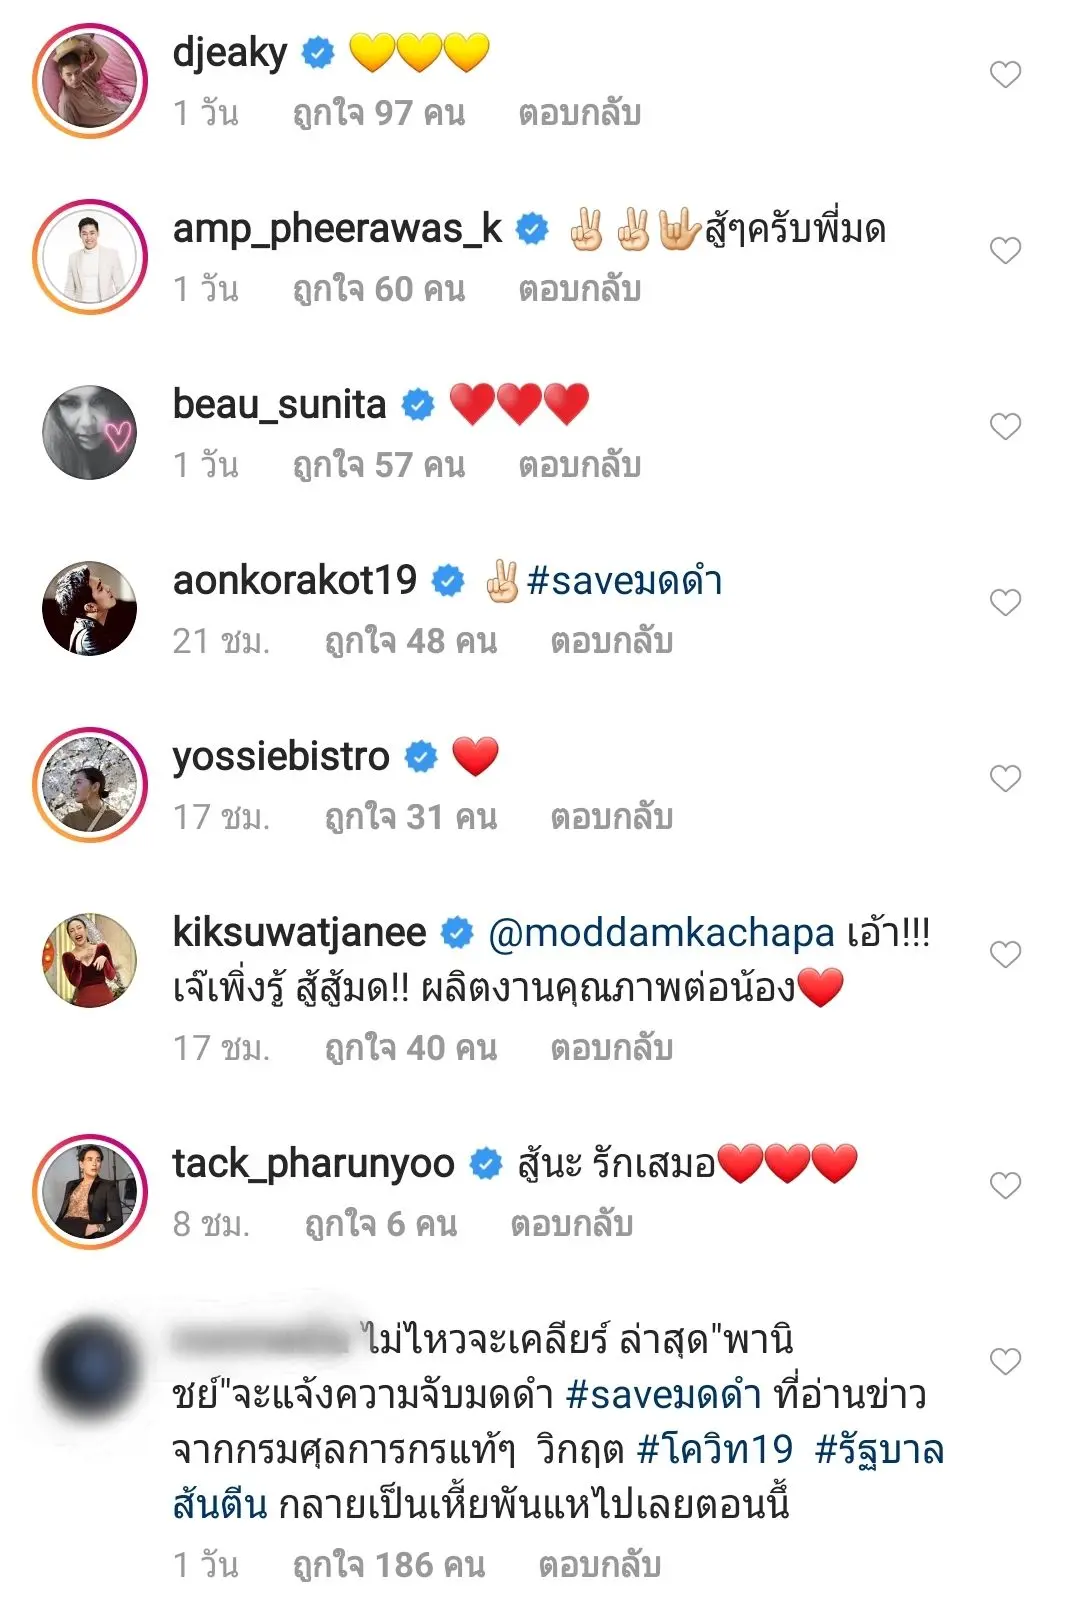Tap heart next to aonkorakot19 comment
Viewport: 1080px width, 1613px height.
1005,603
